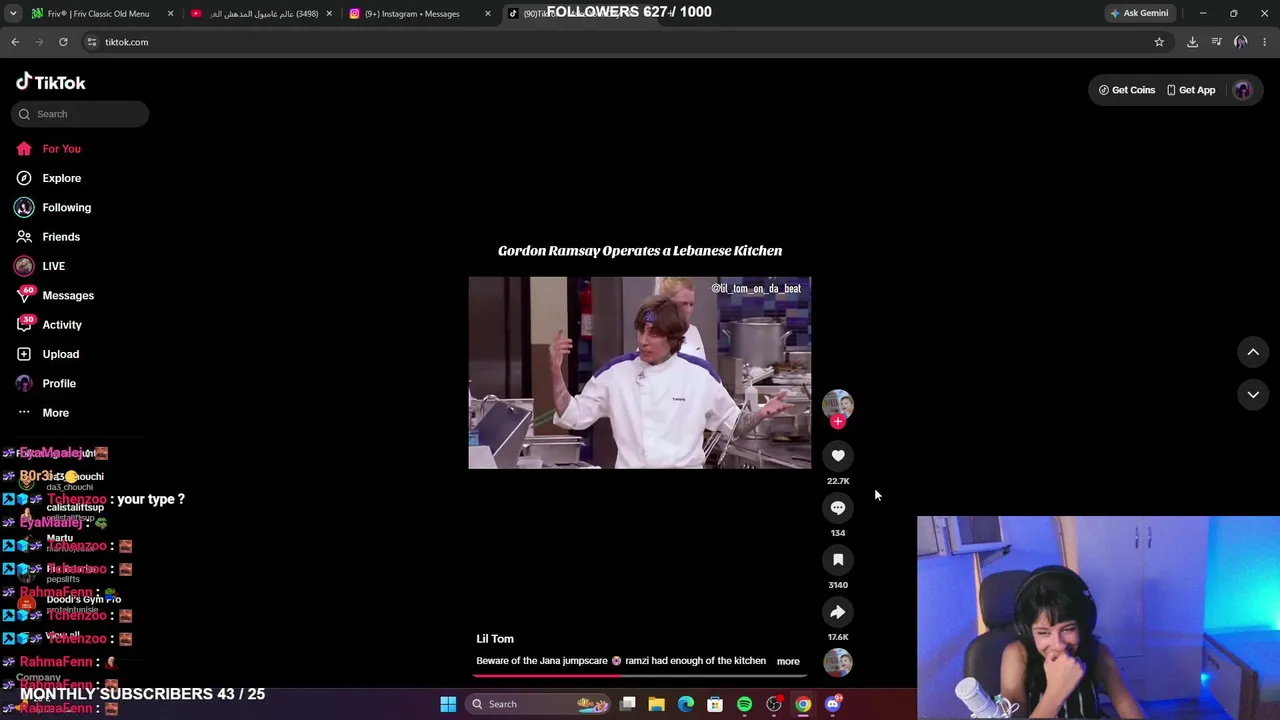Open Ask Gemini
Image resolution: width=1280 pixels, height=720 pixels.
click(1139, 13)
